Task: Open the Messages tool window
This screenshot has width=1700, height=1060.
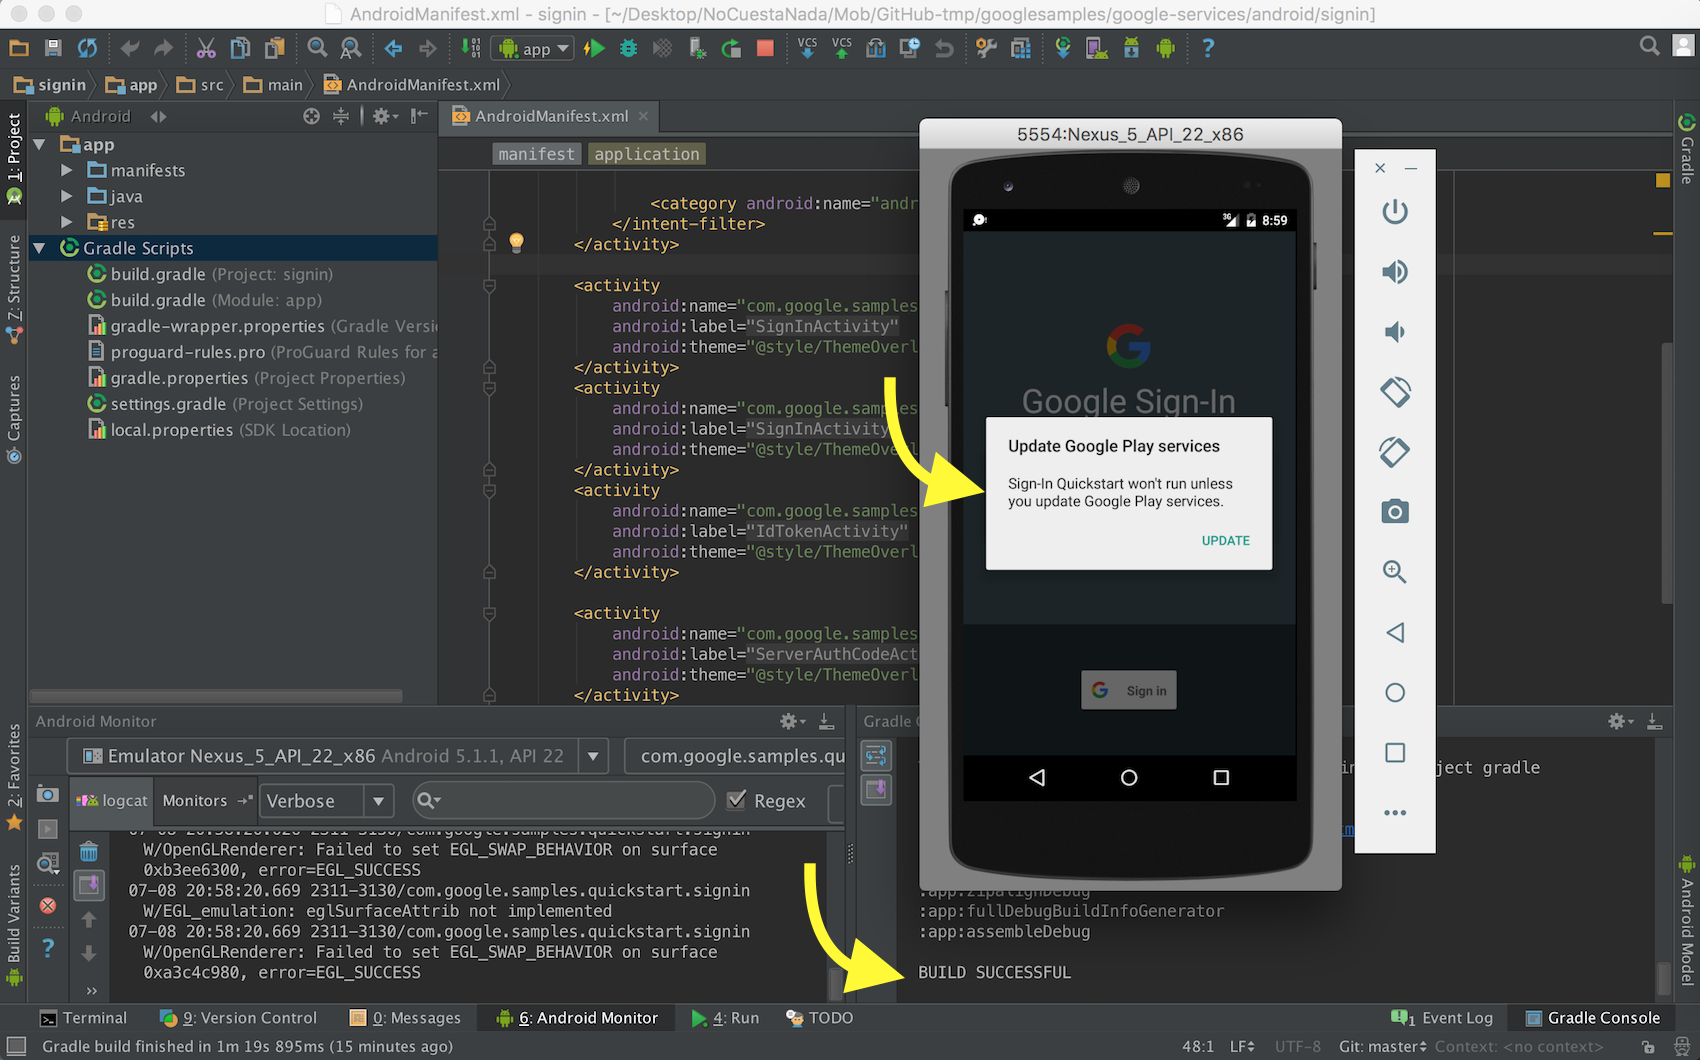Action: pos(405,1018)
